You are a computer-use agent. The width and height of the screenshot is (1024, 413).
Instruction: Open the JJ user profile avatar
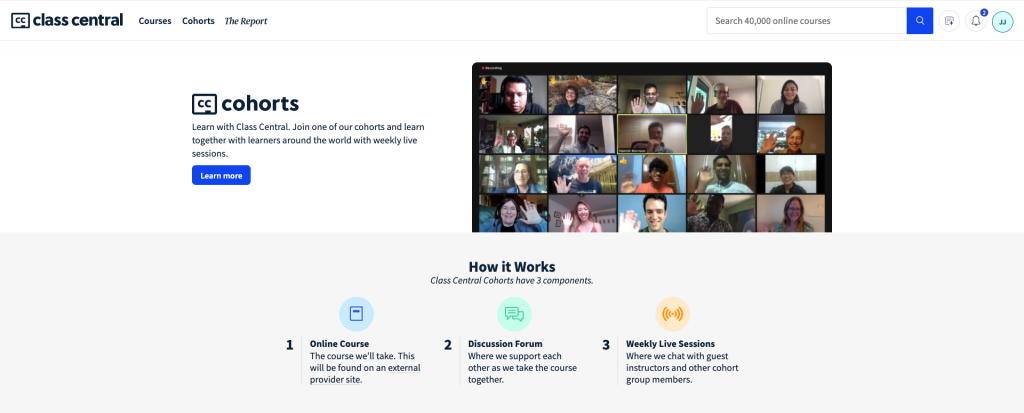pos(1002,22)
